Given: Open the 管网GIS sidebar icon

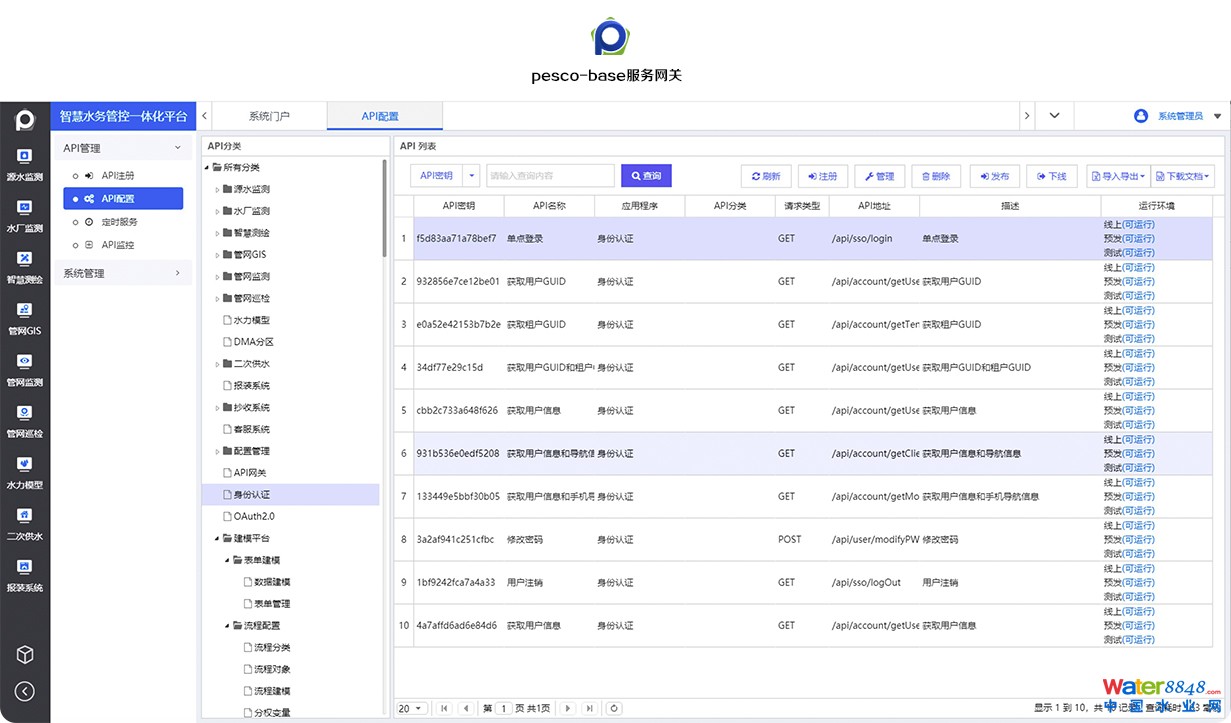Looking at the screenshot, I should click(x=25, y=311).
